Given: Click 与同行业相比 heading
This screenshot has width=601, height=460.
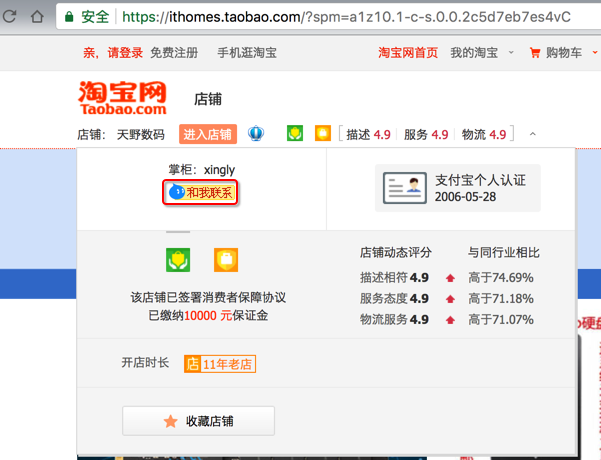Looking at the screenshot, I should pyautogui.click(x=504, y=253).
